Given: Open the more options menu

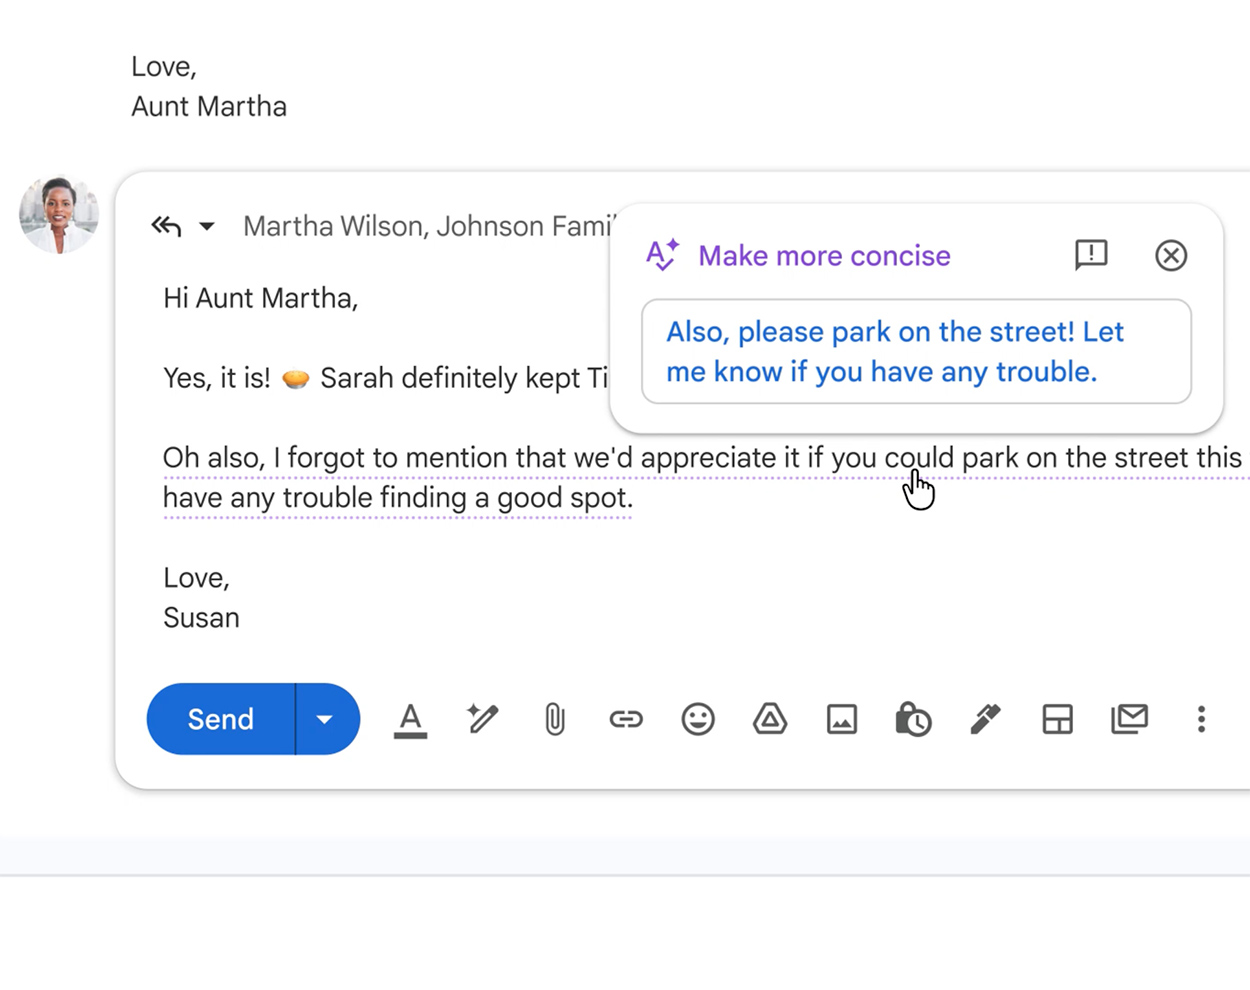Looking at the screenshot, I should click(1201, 719).
